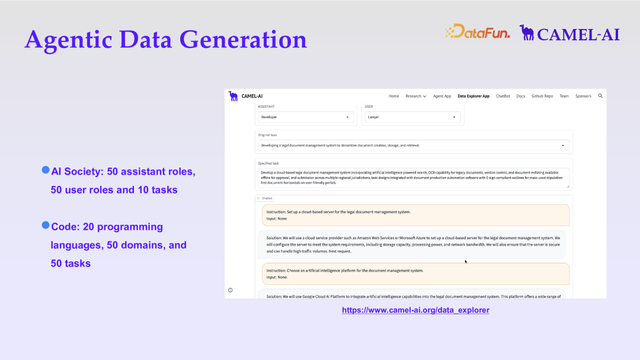Open the Agent App nav item

[442, 96]
